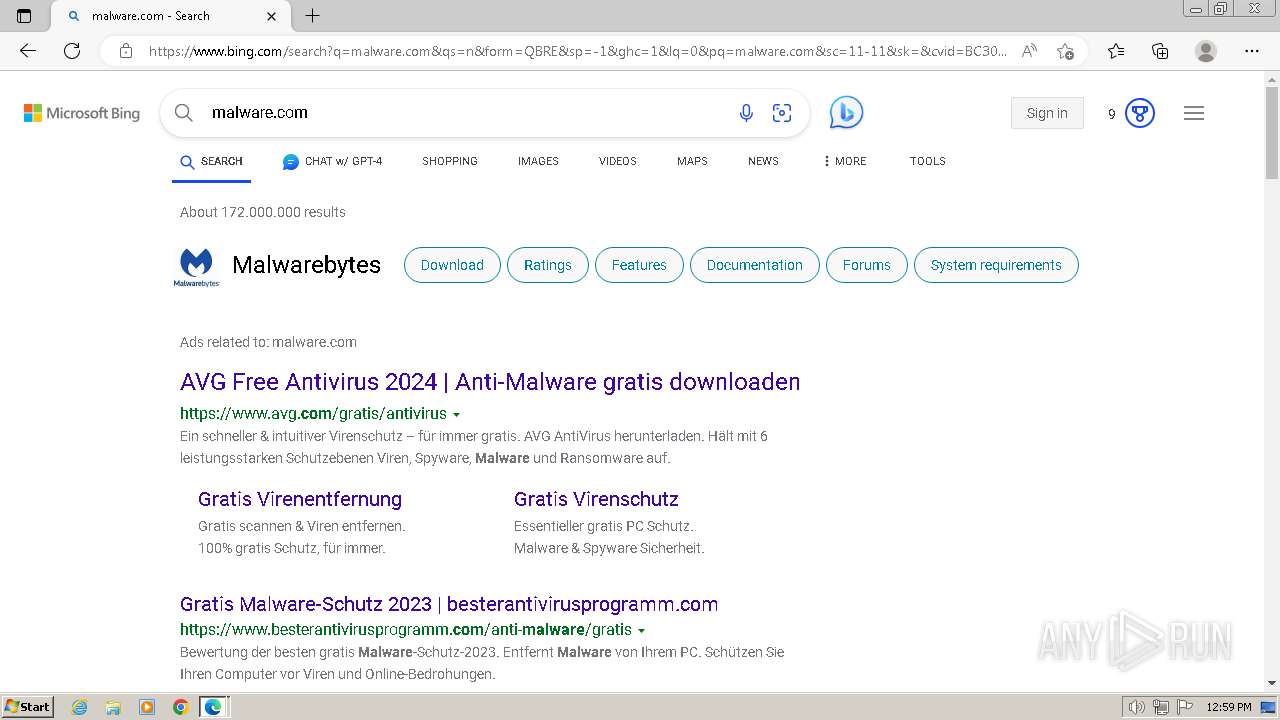Open Collections icon in toolbar

1160,51
